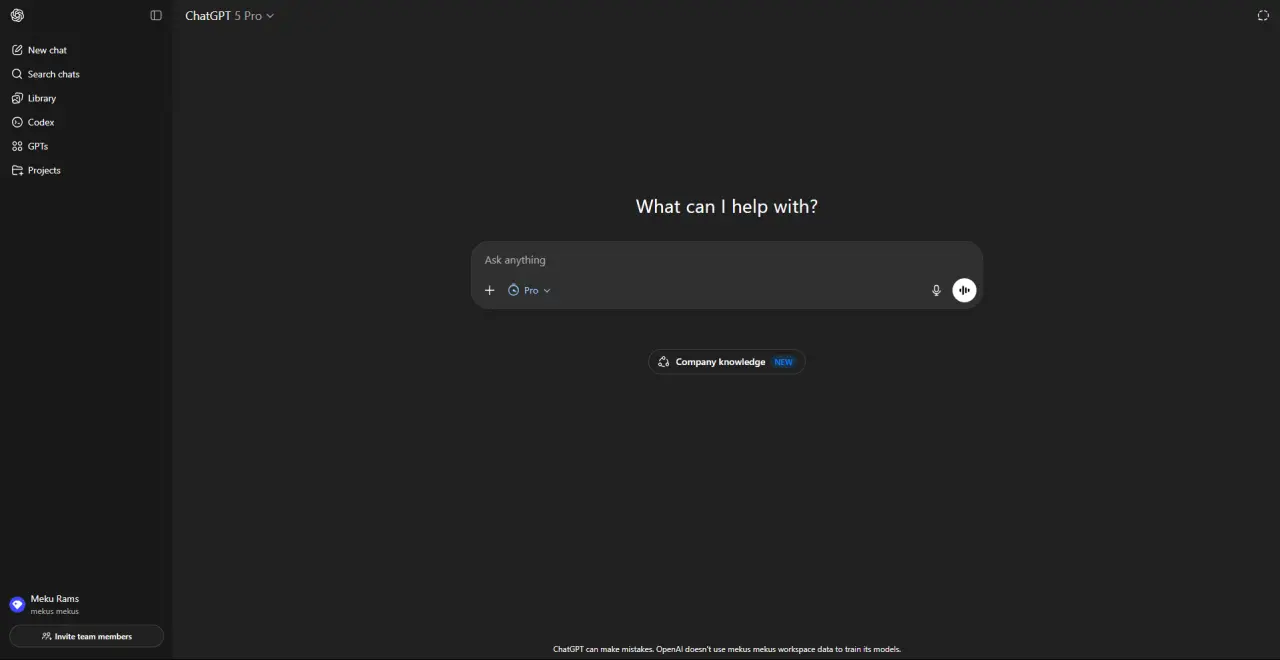Click the Ask anything input field
The image size is (1280, 660).
(727, 260)
